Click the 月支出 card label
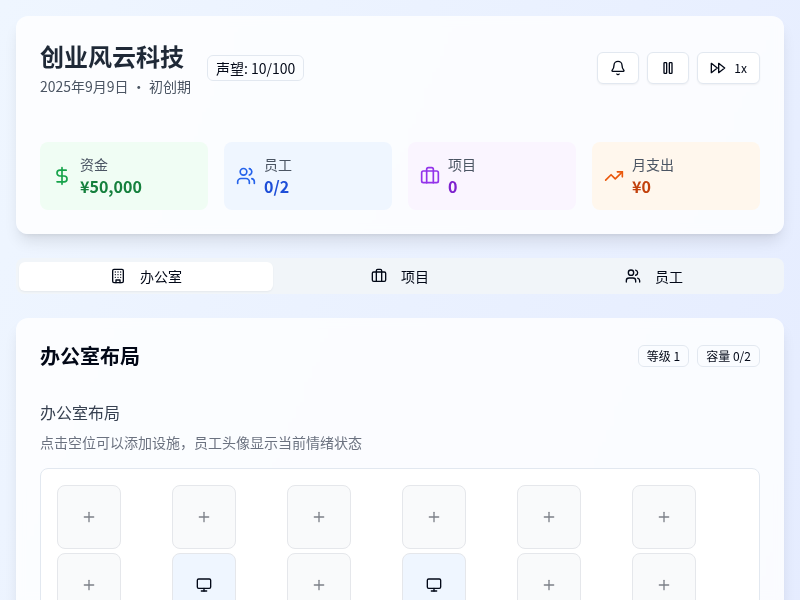Image resolution: width=800 pixels, height=600 pixels. 653,165
